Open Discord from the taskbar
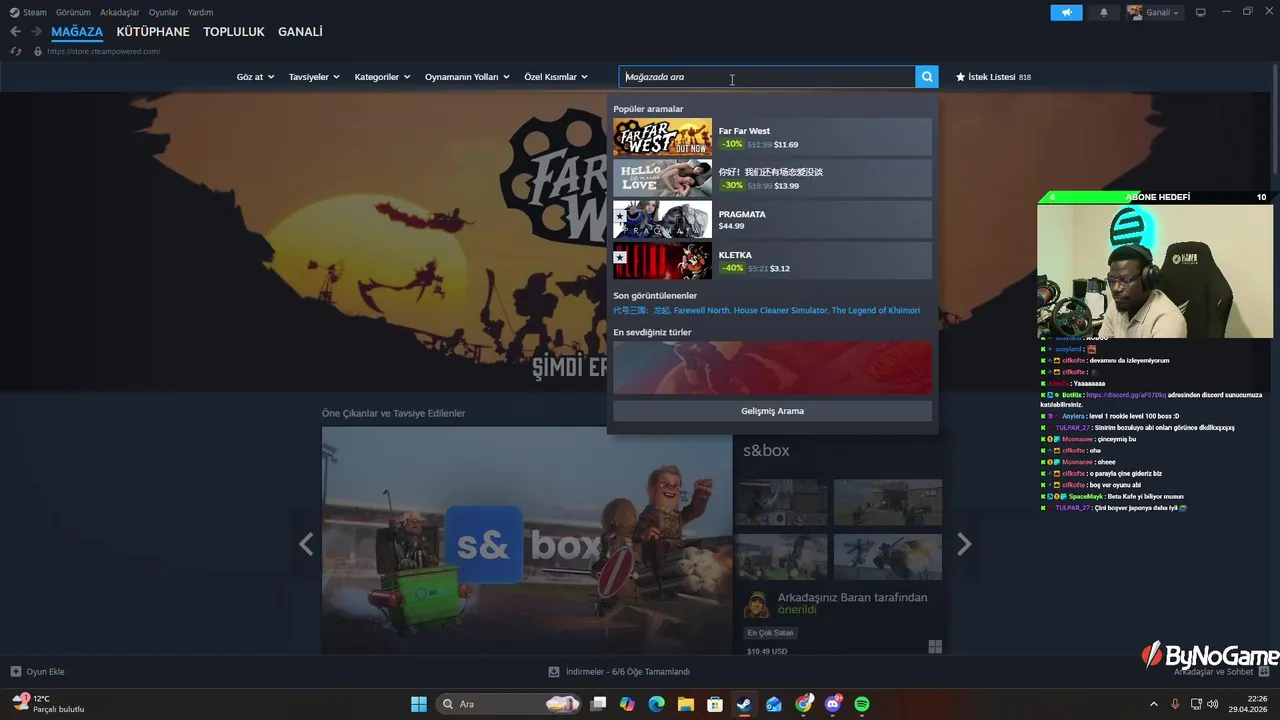This screenshot has height=720, width=1280. 833,704
